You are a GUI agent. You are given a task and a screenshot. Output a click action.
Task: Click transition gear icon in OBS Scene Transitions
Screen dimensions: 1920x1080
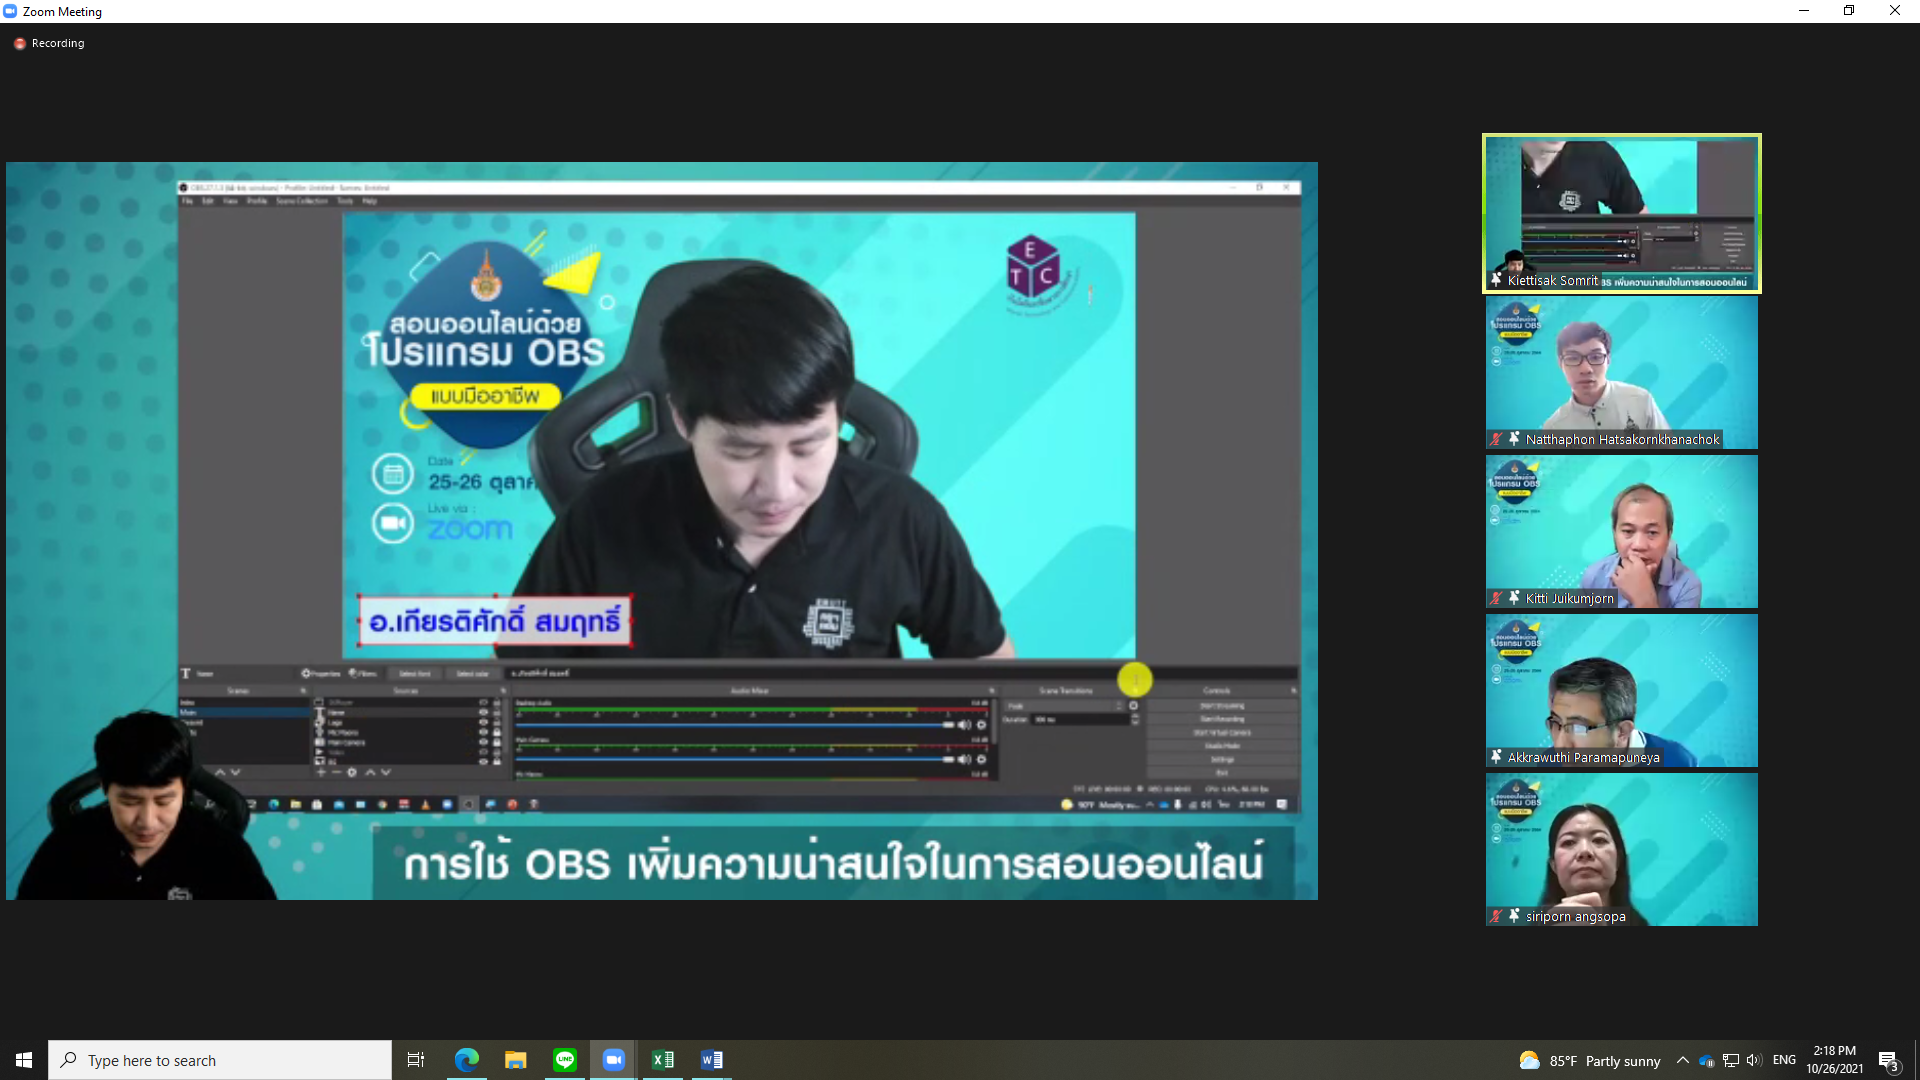[1134, 706]
